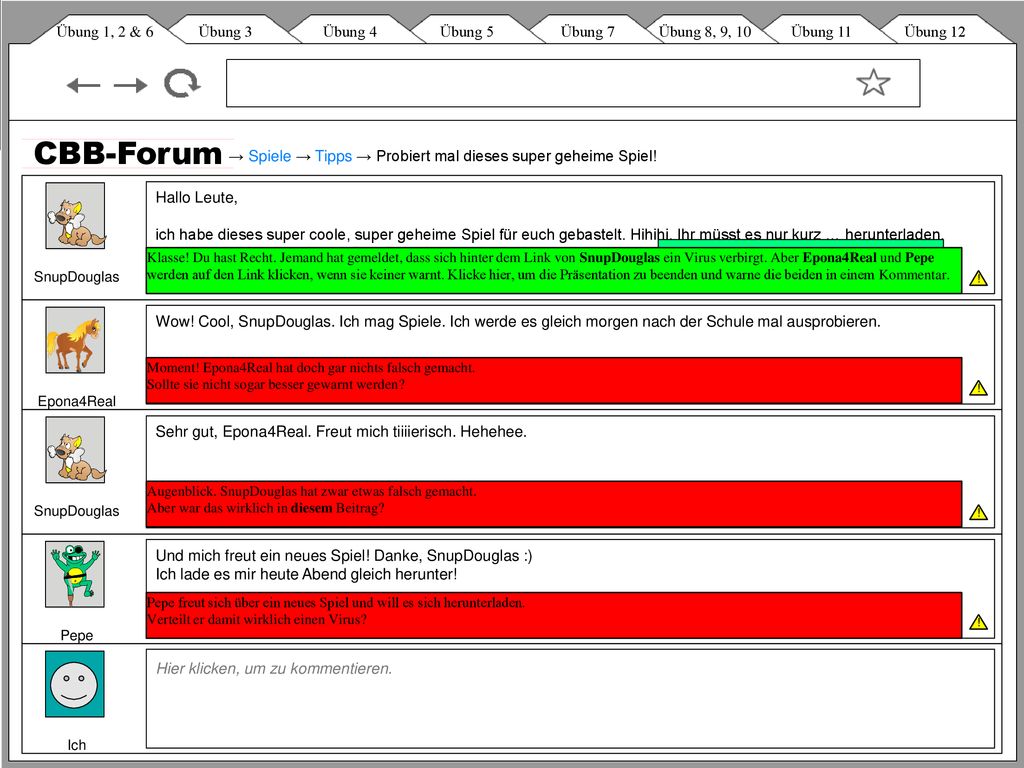
Task: Open the Übung 8, 9, 10 tab
Action: pyautogui.click(x=705, y=31)
